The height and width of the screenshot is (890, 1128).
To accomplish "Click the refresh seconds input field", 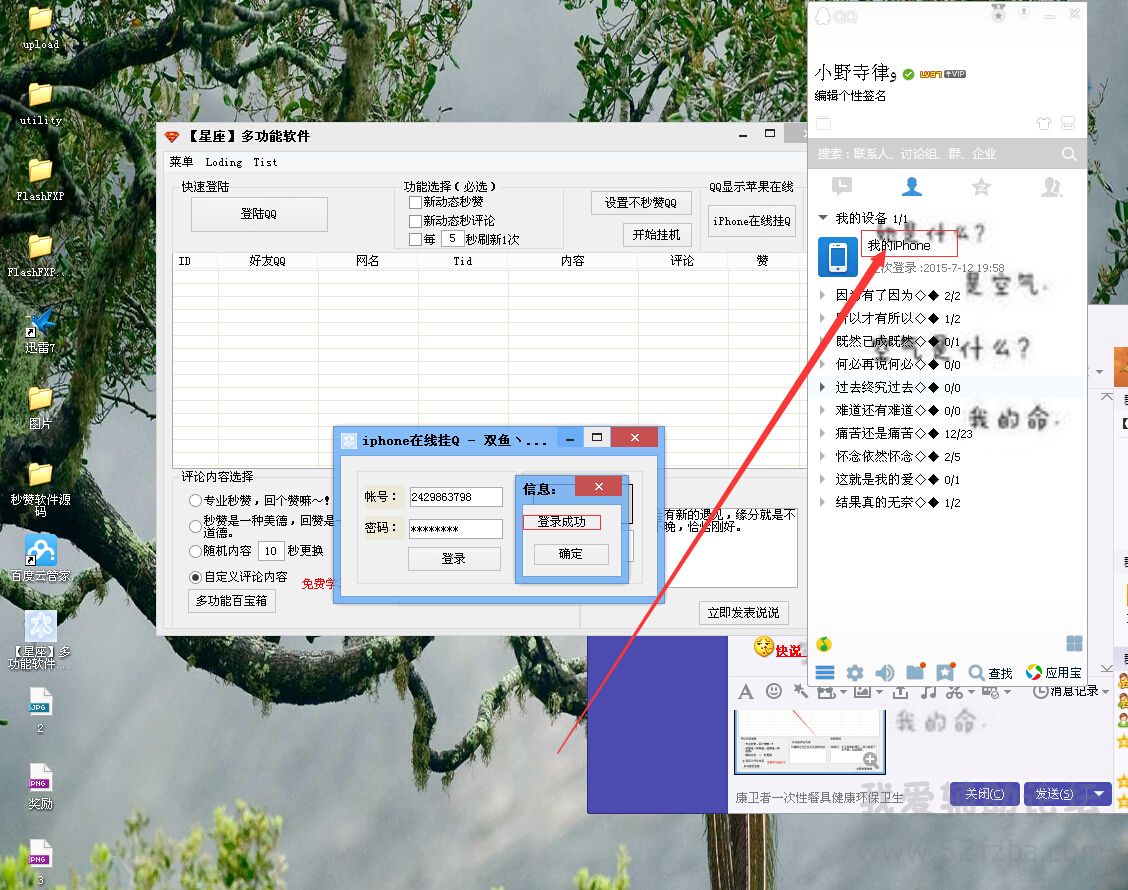I will 452,238.
